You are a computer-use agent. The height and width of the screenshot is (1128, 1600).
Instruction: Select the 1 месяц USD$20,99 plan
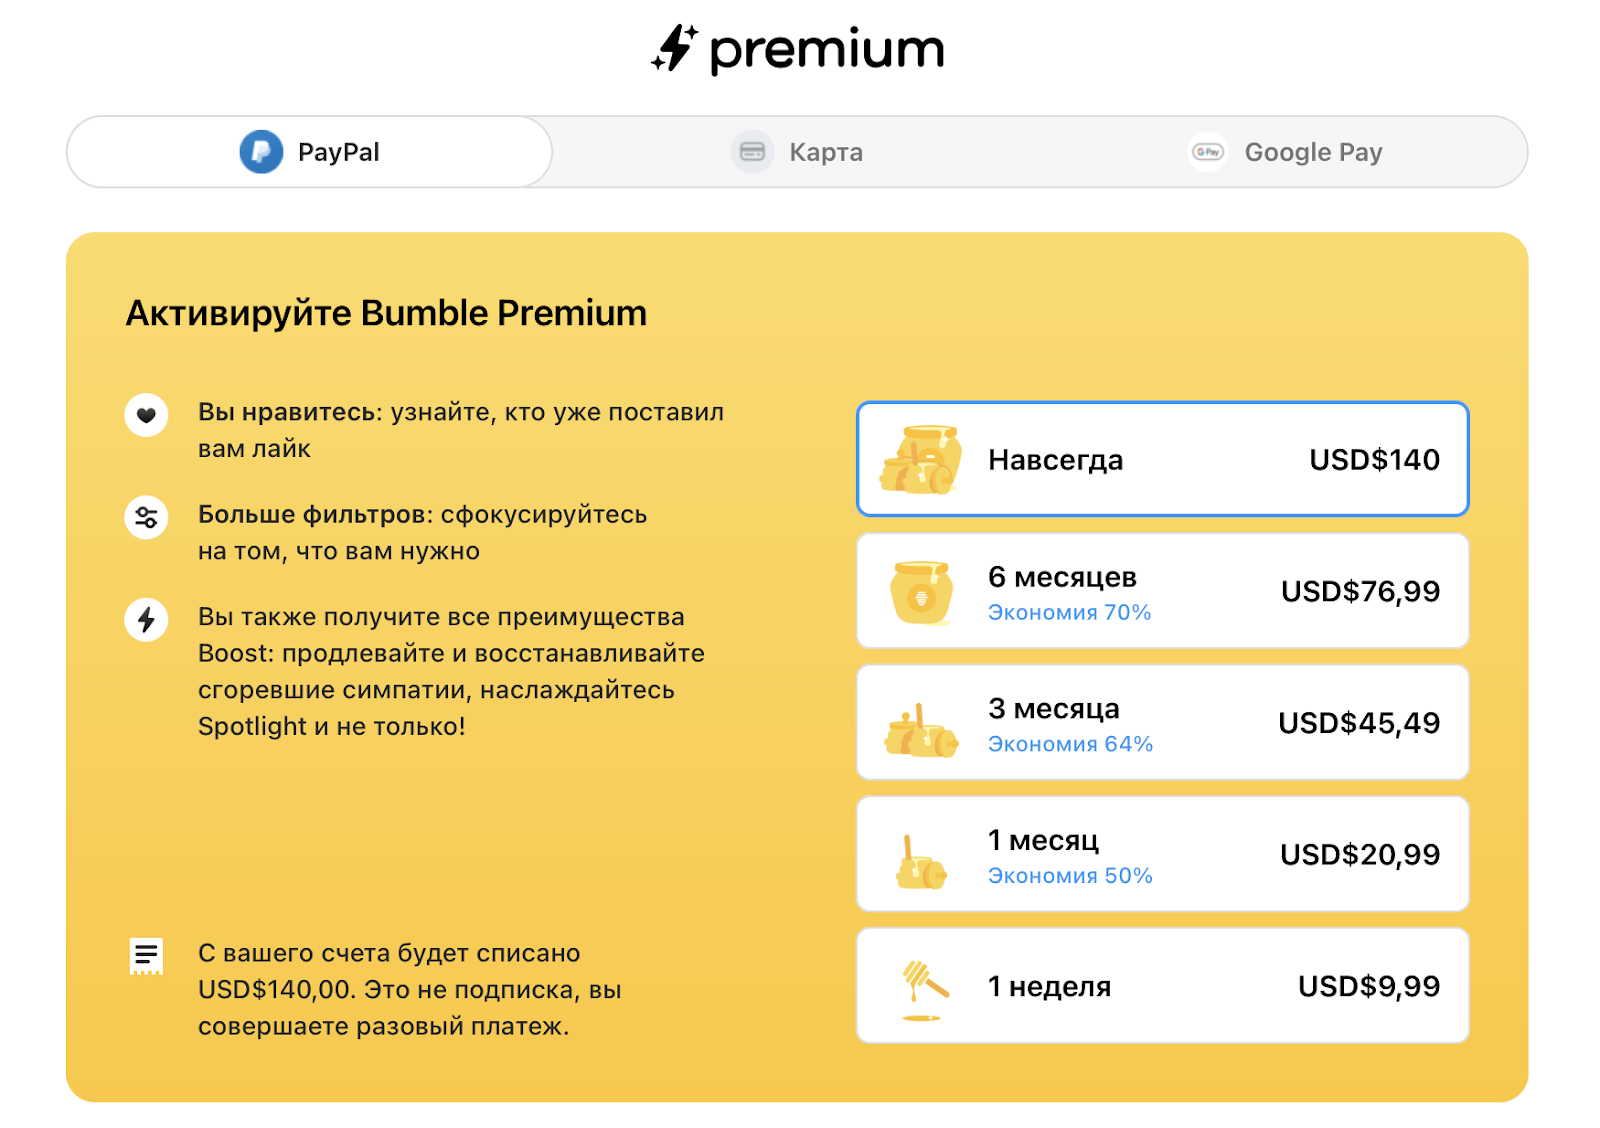(1162, 855)
